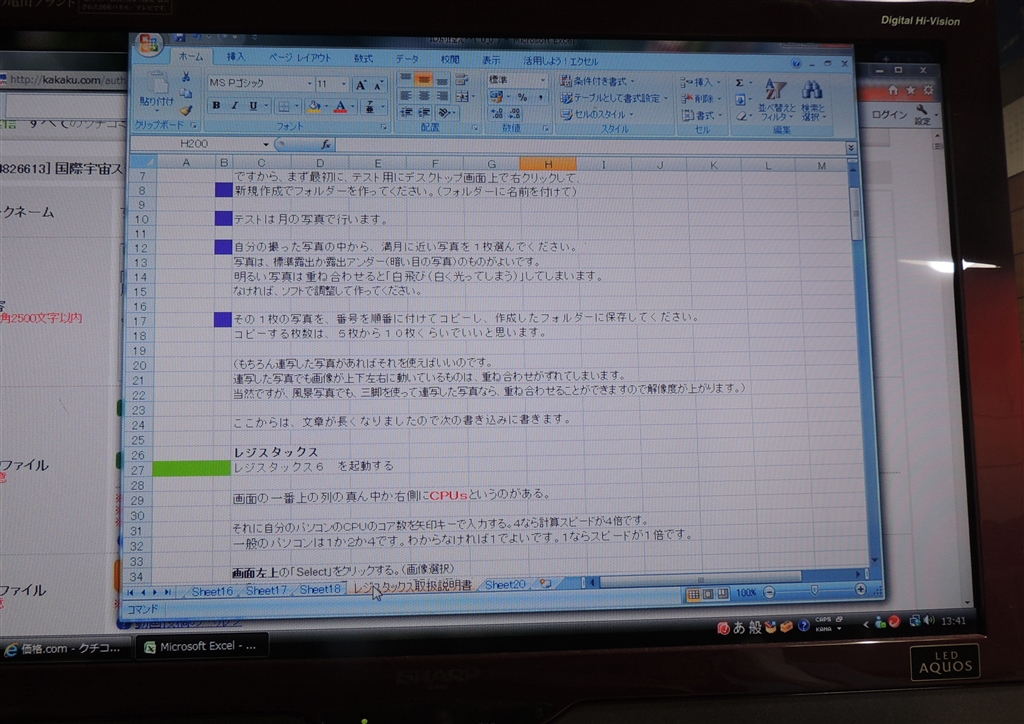
Task: Click the Cut scissors icon
Action: 186,77
